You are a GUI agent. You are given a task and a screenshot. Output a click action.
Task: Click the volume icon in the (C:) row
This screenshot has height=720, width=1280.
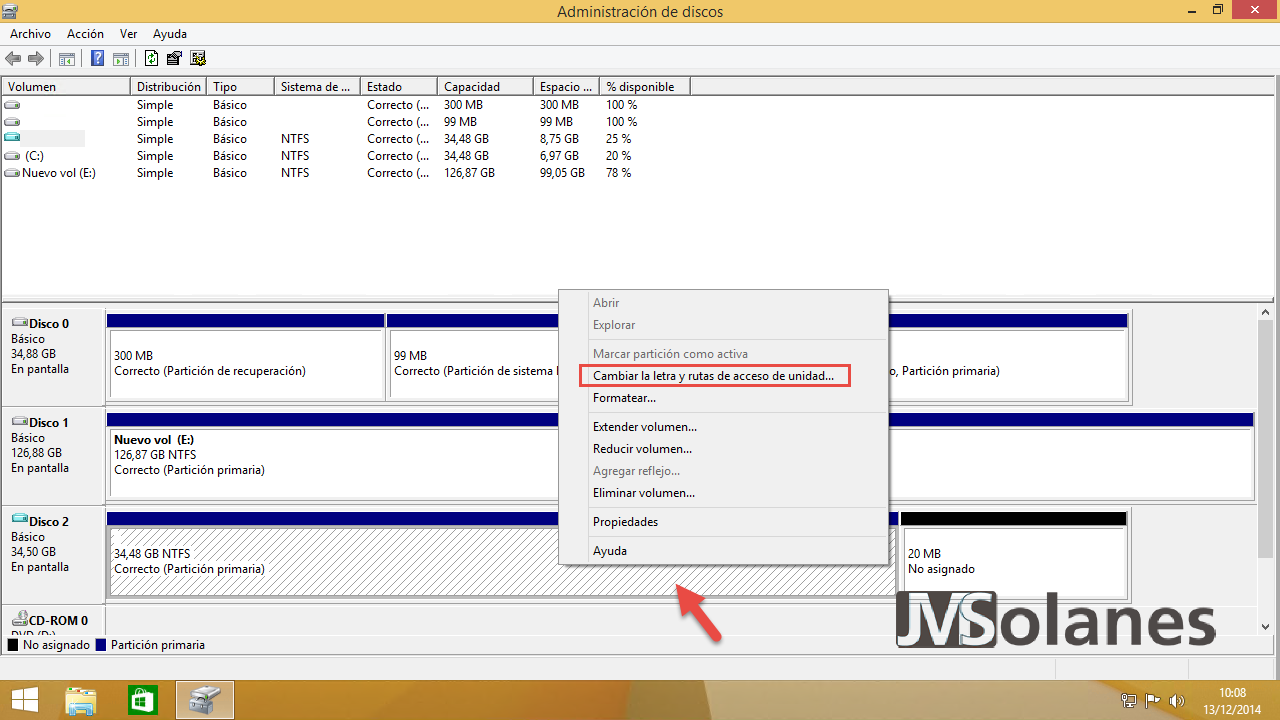pyautogui.click(x=12, y=156)
